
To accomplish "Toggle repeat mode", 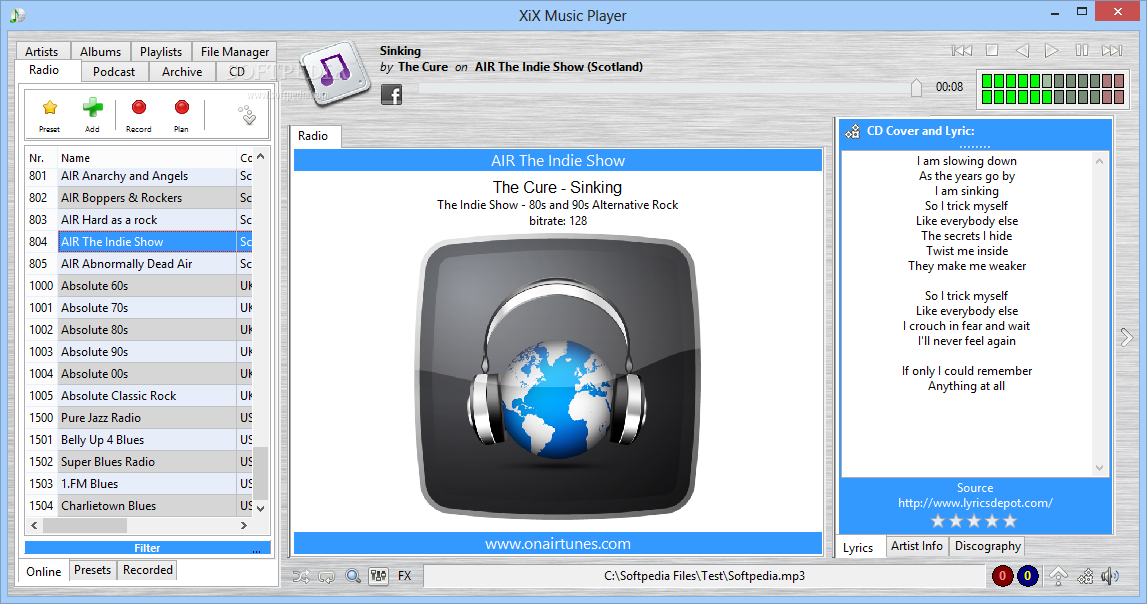I will 326,576.
